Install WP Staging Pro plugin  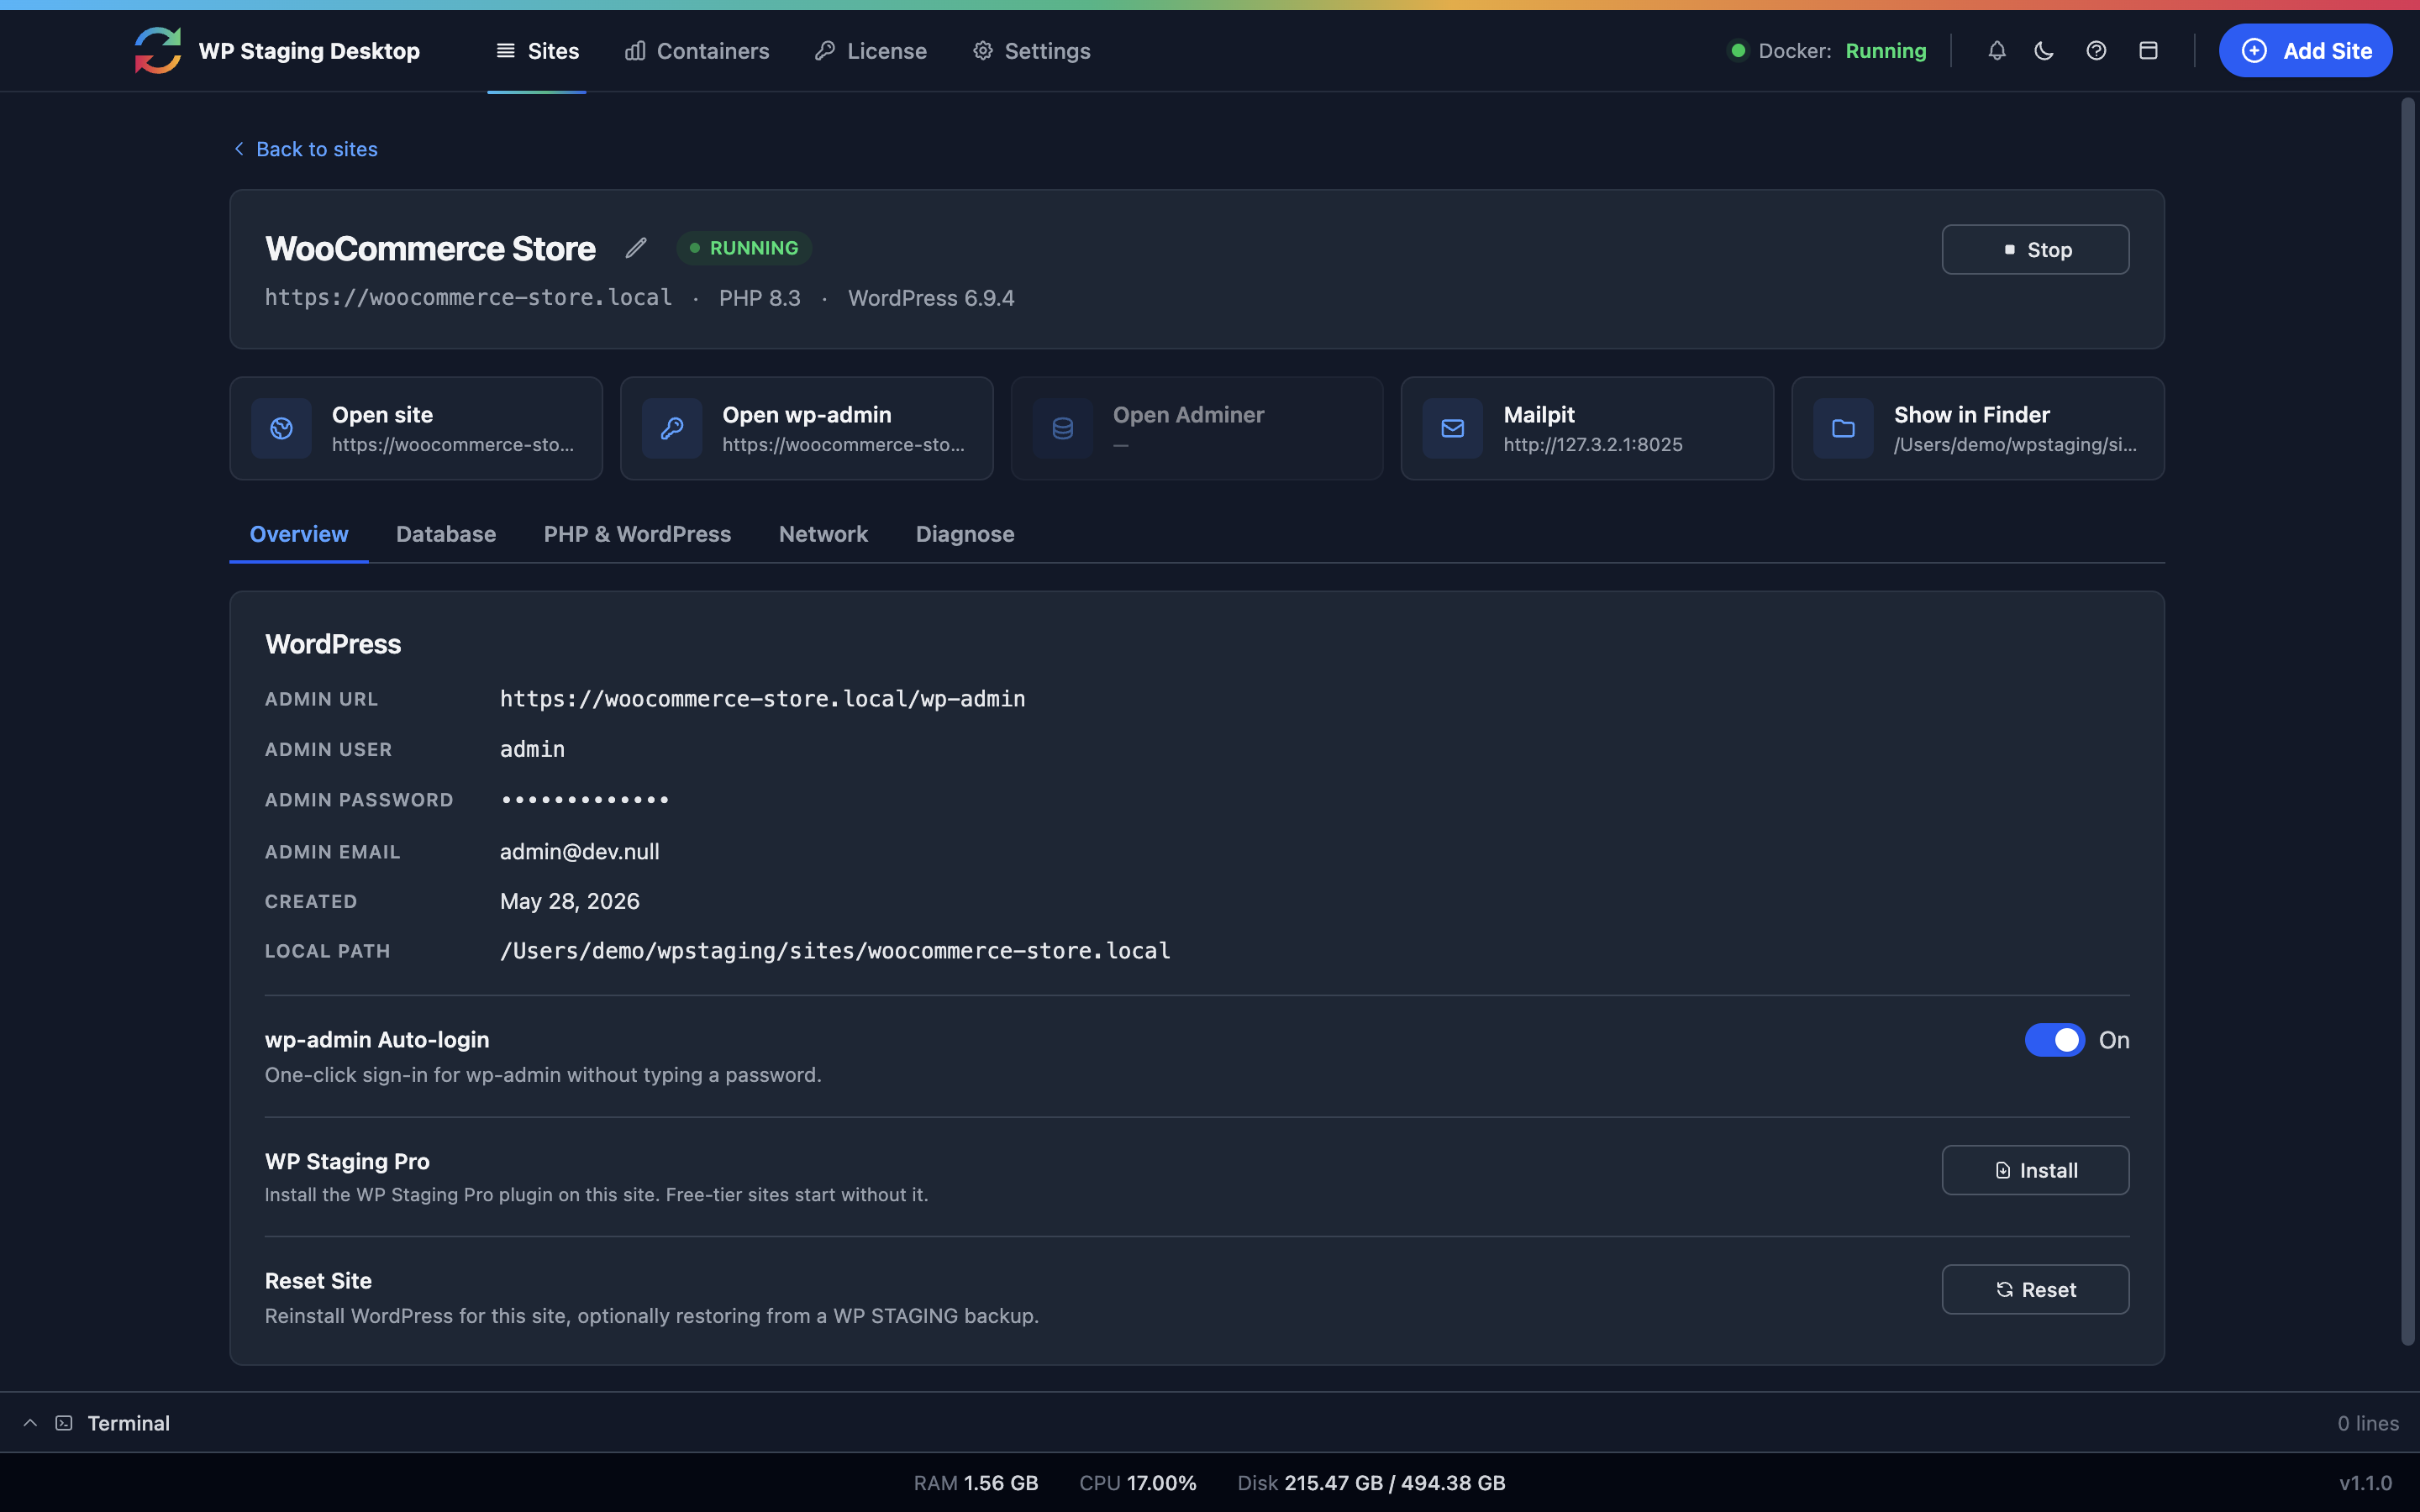click(2035, 1170)
